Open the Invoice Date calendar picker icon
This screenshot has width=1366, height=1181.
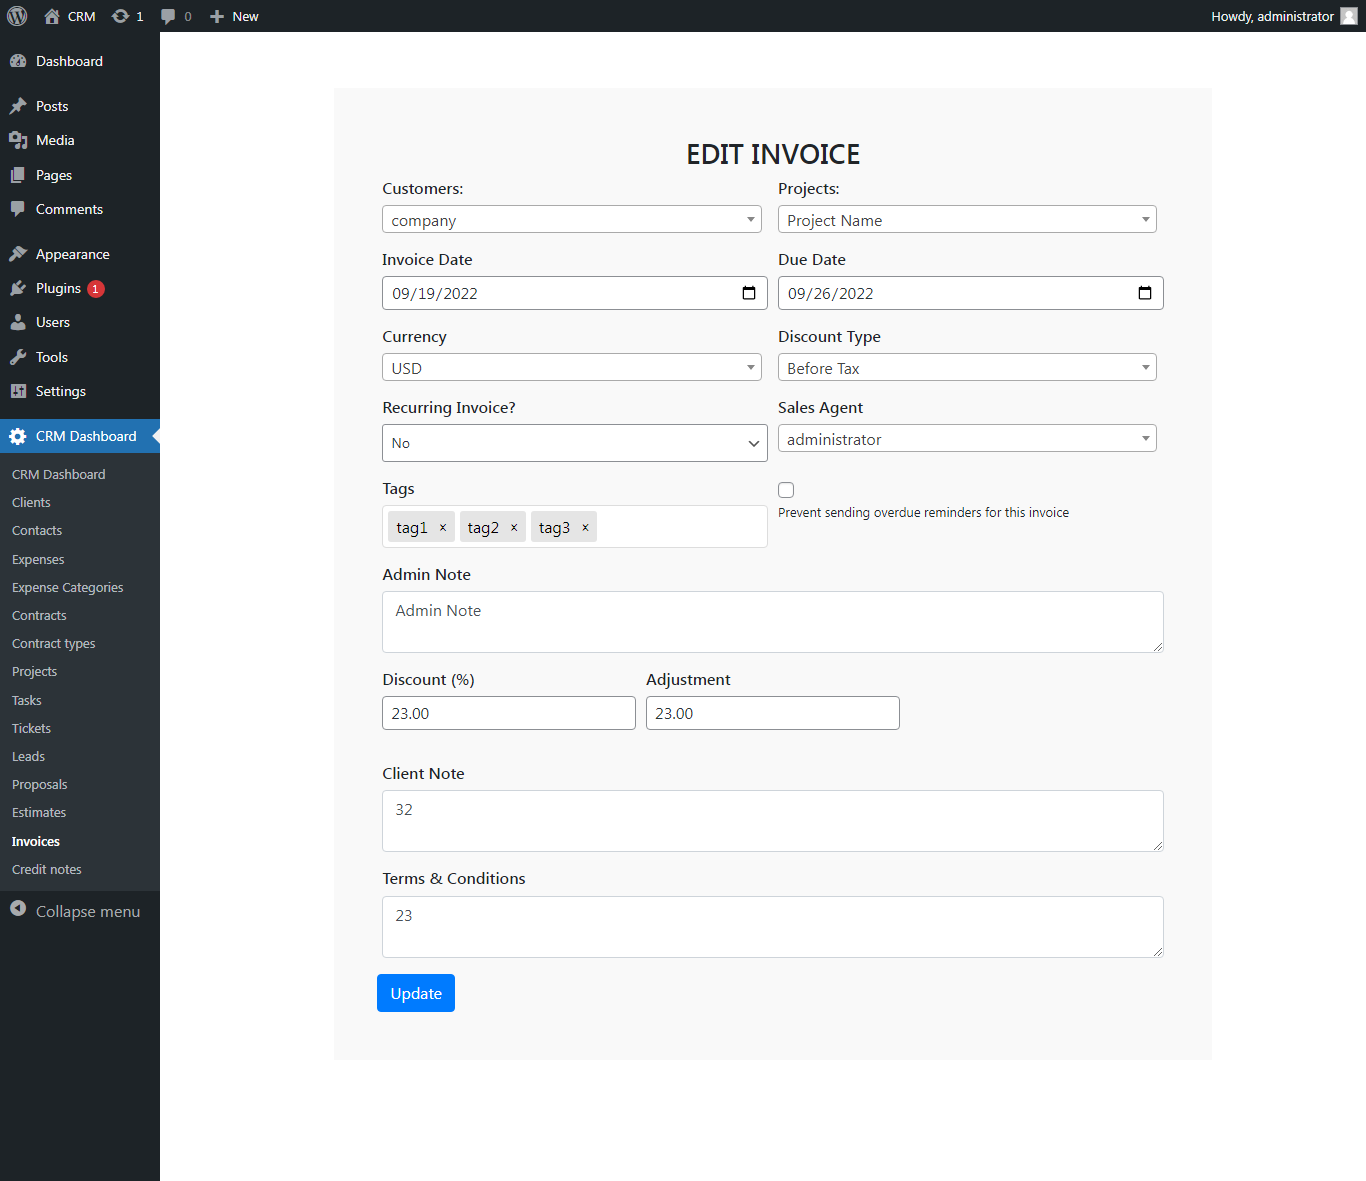tap(748, 293)
